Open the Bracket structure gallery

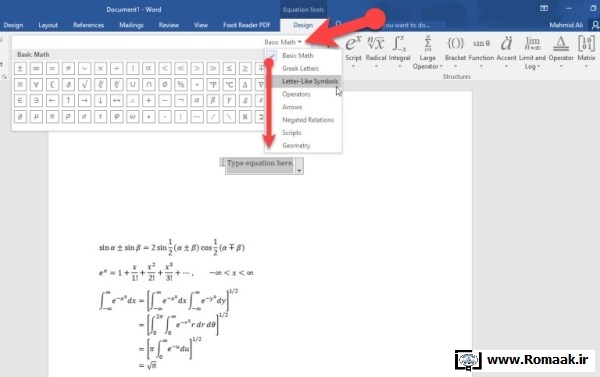pyautogui.click(x=455, y=51)
